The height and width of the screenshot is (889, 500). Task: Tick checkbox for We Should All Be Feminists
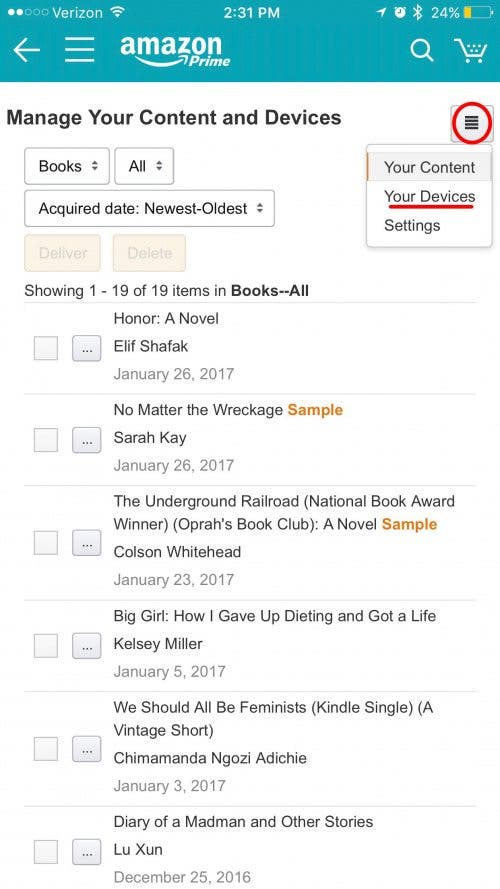tap(46, 748)
